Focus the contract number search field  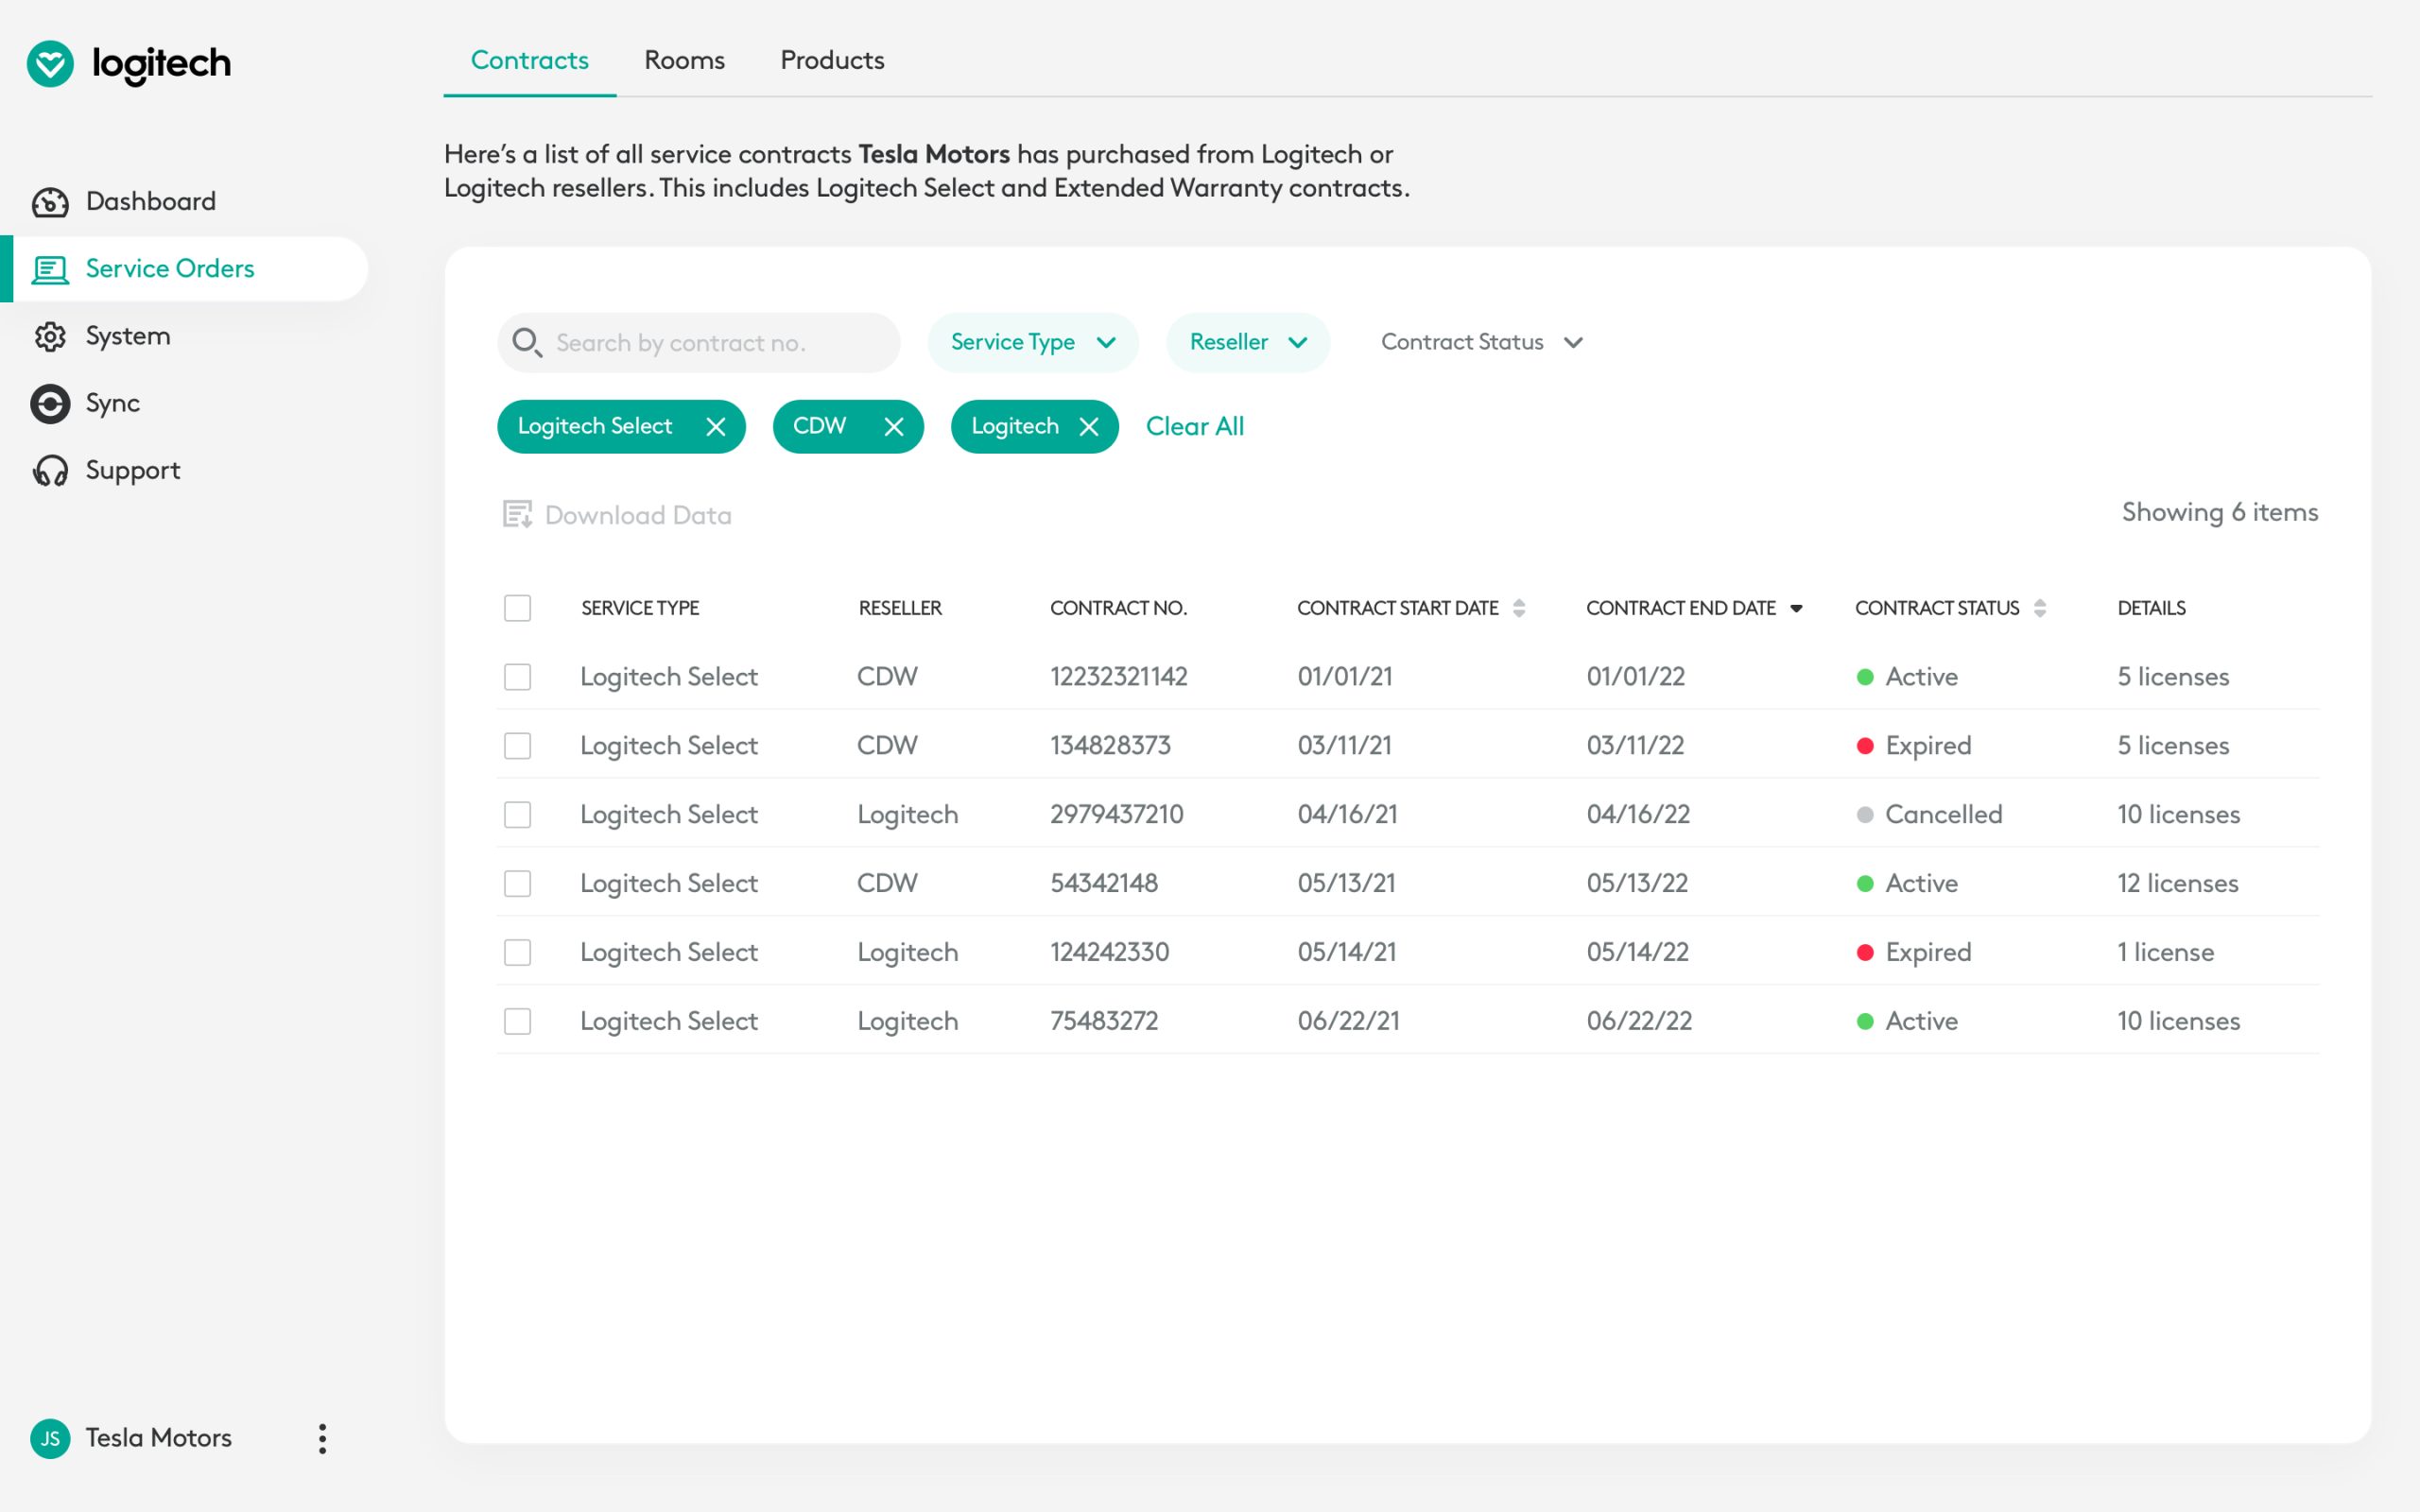(699, 343)
